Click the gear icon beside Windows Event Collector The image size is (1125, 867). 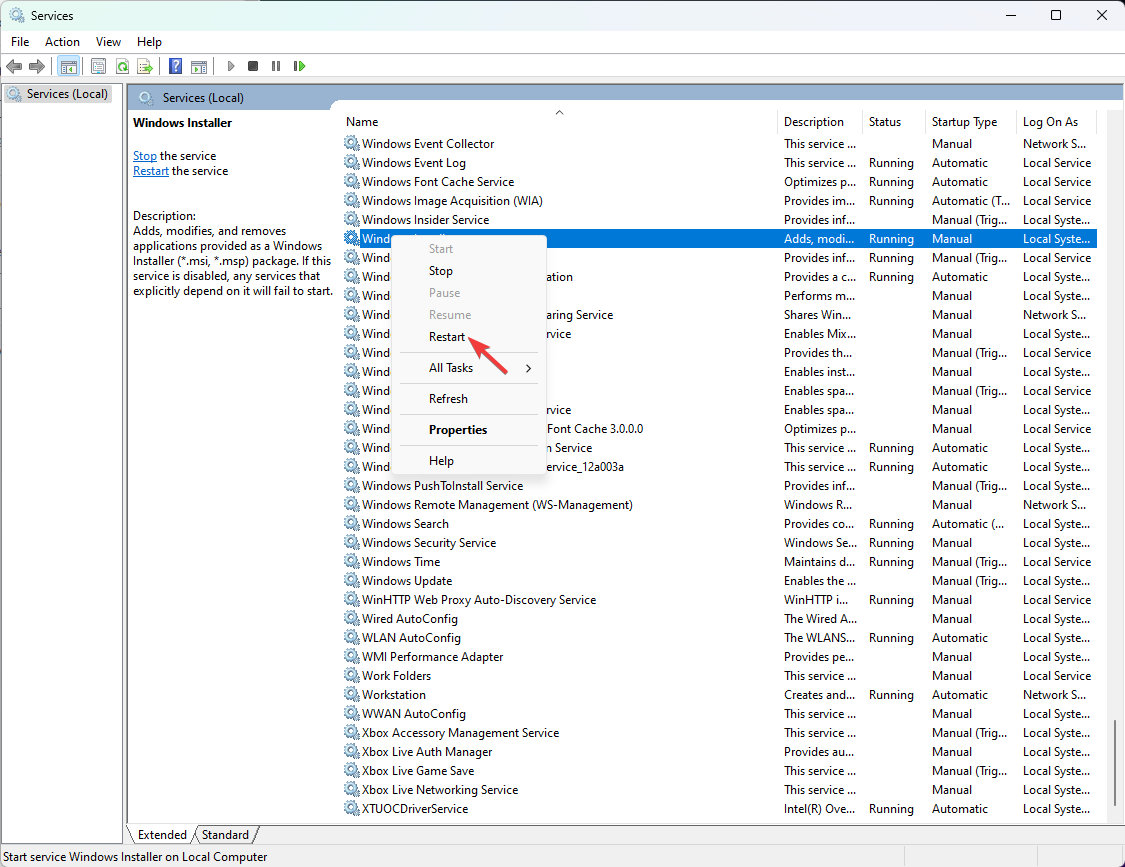tap(352, 144)
